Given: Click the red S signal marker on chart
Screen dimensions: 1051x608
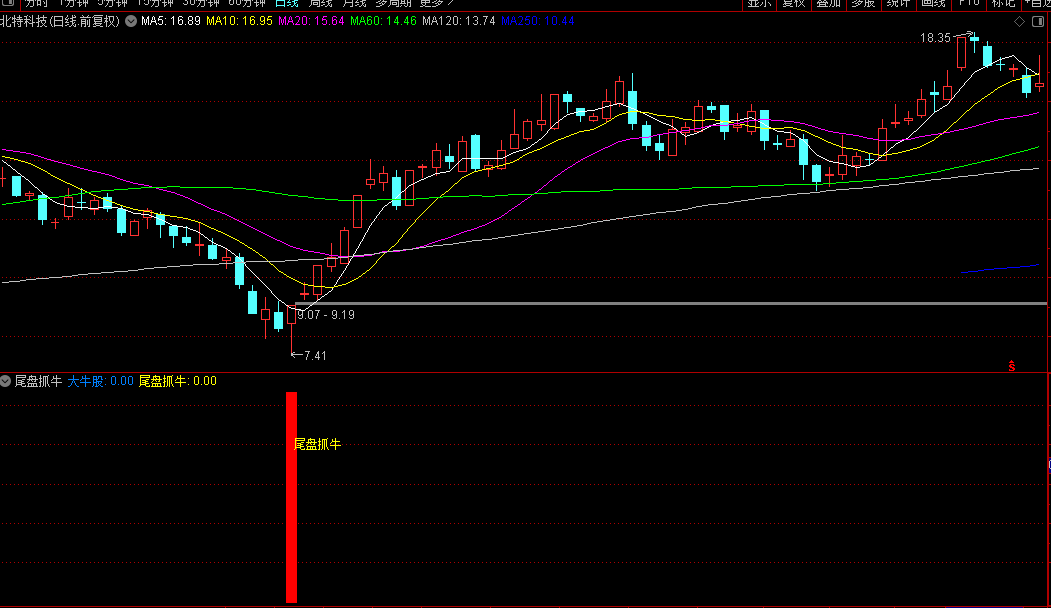Looking at the screenshot, I should pyautogui.click(x=1011, y=366).
